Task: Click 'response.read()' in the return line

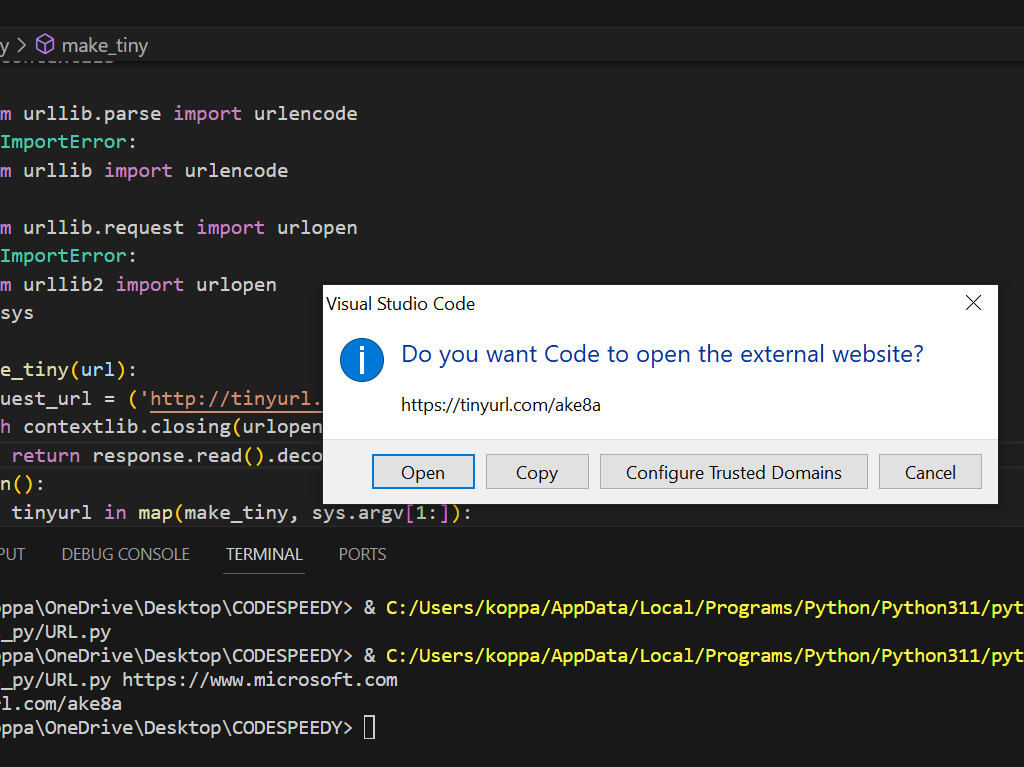Action: click(178, 455)
